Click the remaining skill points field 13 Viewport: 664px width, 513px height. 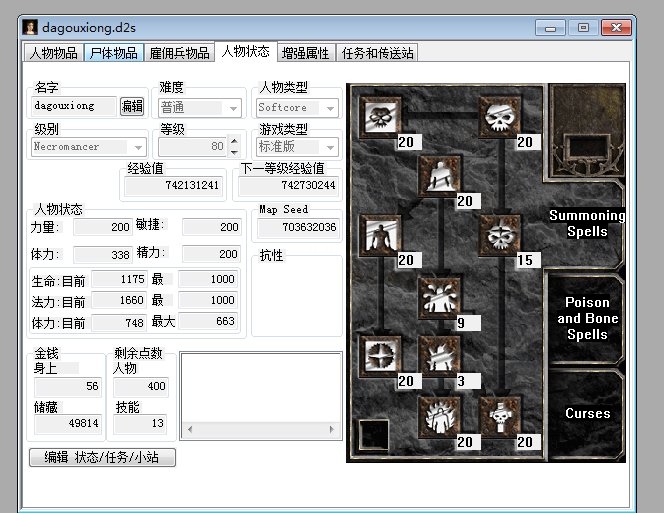click(x=141, y=423)
